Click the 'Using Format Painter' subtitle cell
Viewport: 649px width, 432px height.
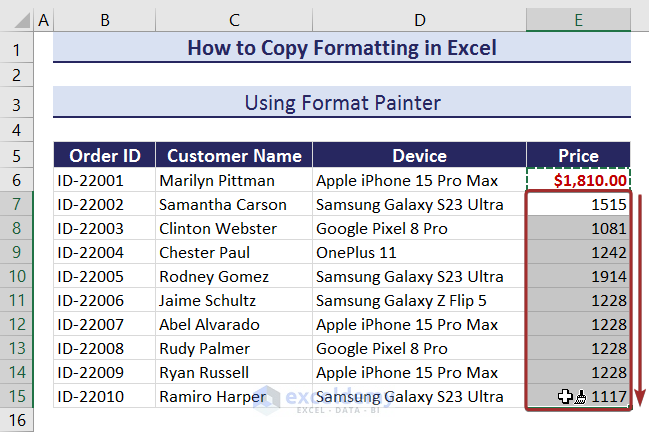point(341,102)
